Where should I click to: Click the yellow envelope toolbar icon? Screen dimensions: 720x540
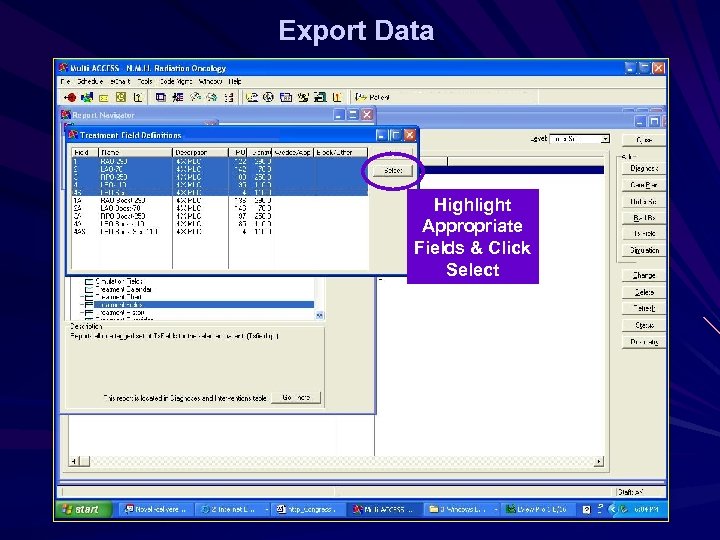(104, 98)
